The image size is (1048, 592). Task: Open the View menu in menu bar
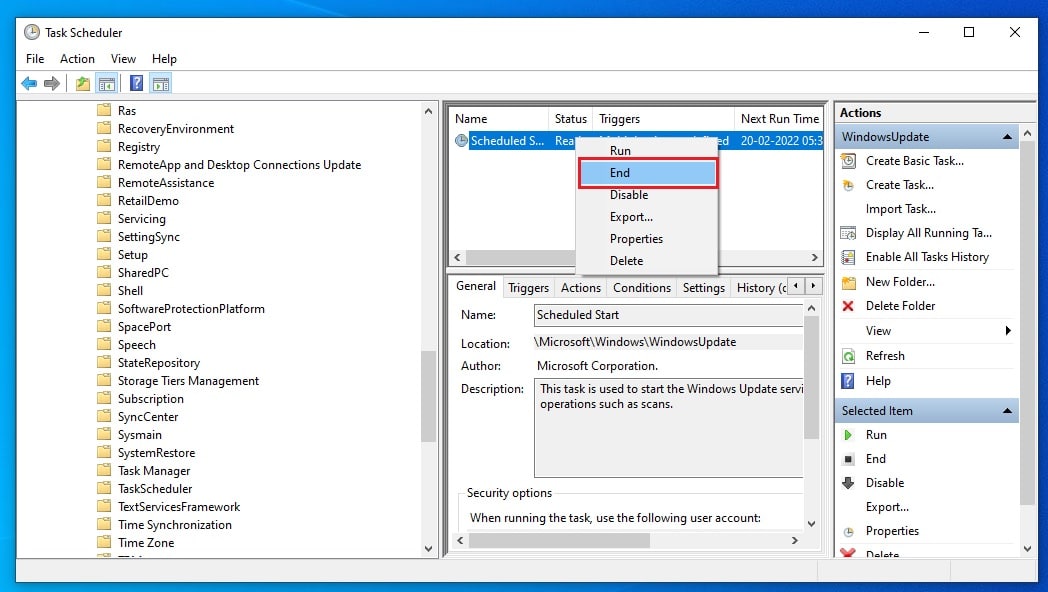[x=123, y=59]
